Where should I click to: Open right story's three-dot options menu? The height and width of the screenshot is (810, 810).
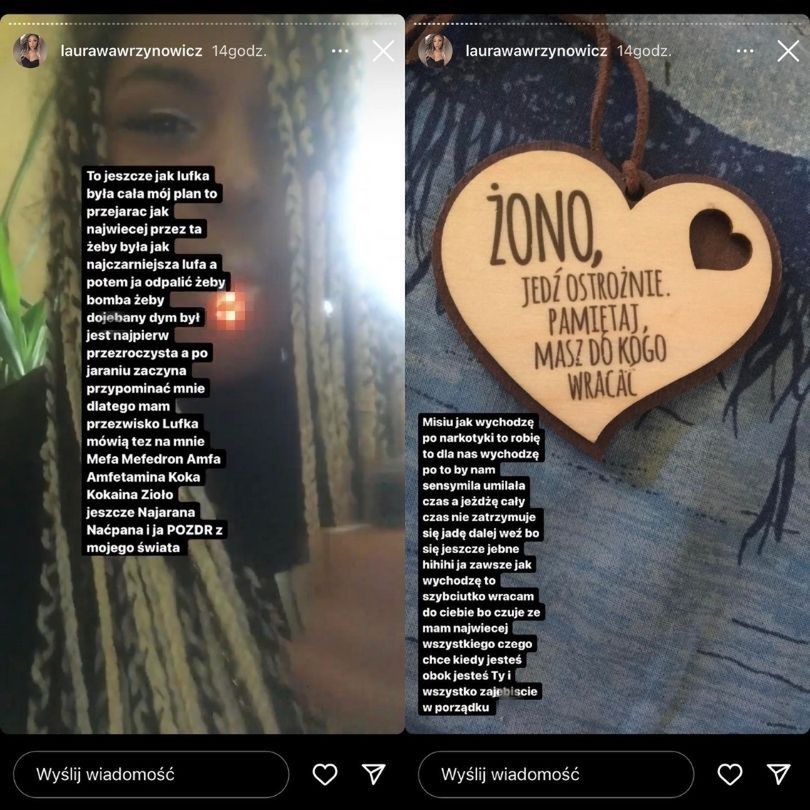coord(745,51)
